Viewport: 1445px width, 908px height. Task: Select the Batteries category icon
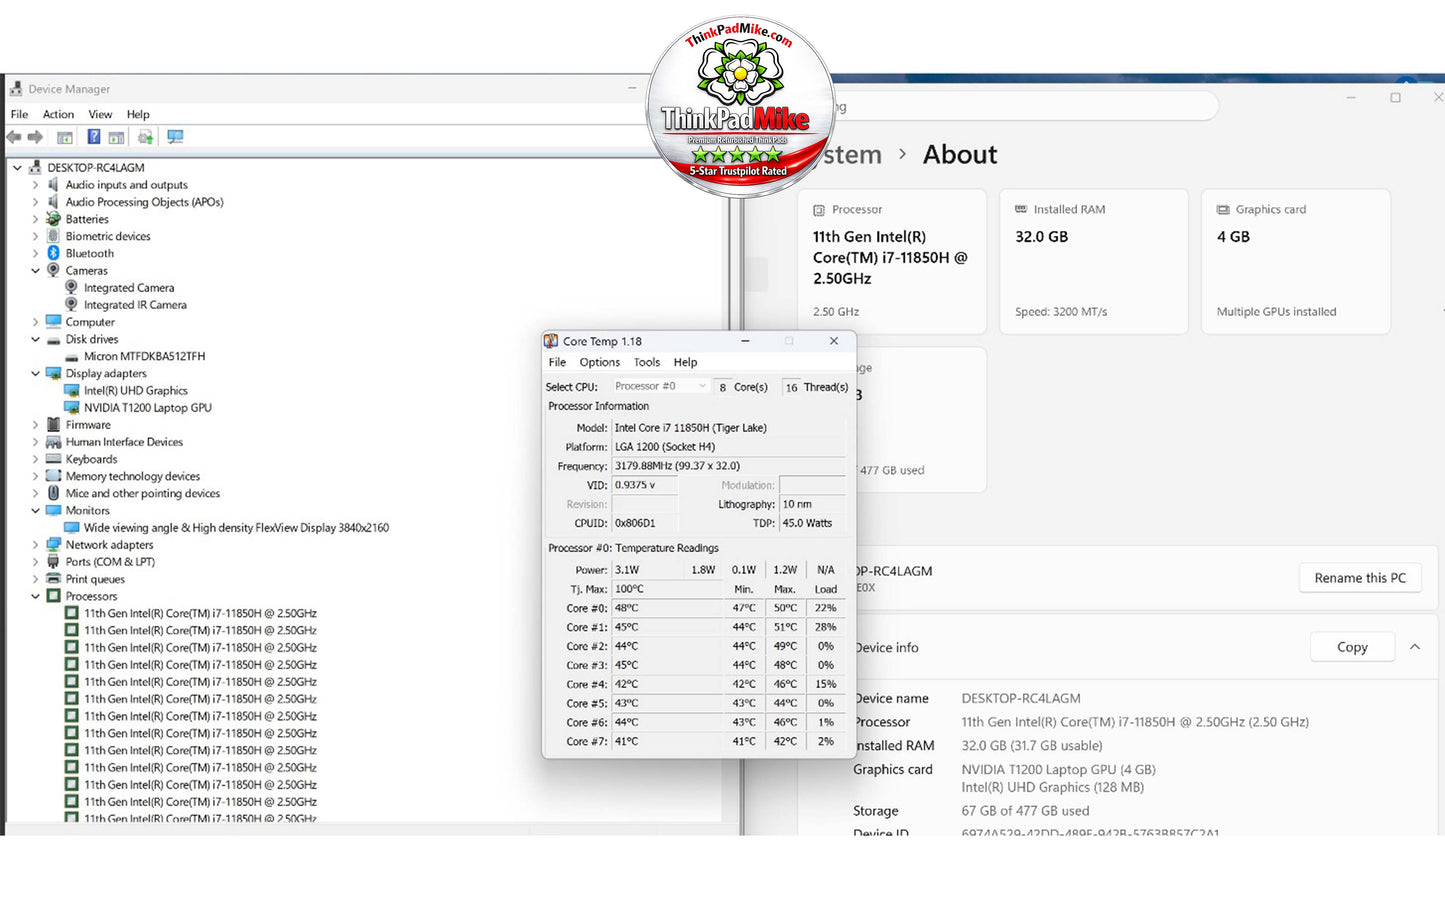click(x=53, y=219)
